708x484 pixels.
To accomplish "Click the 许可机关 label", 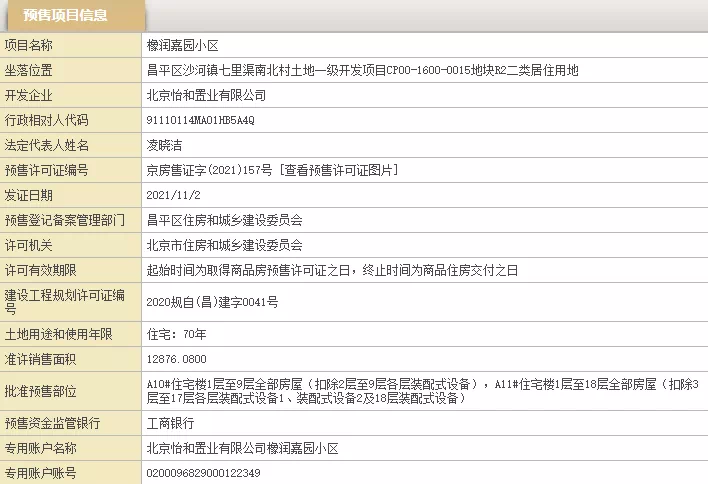I will click(x=28, y=245).
